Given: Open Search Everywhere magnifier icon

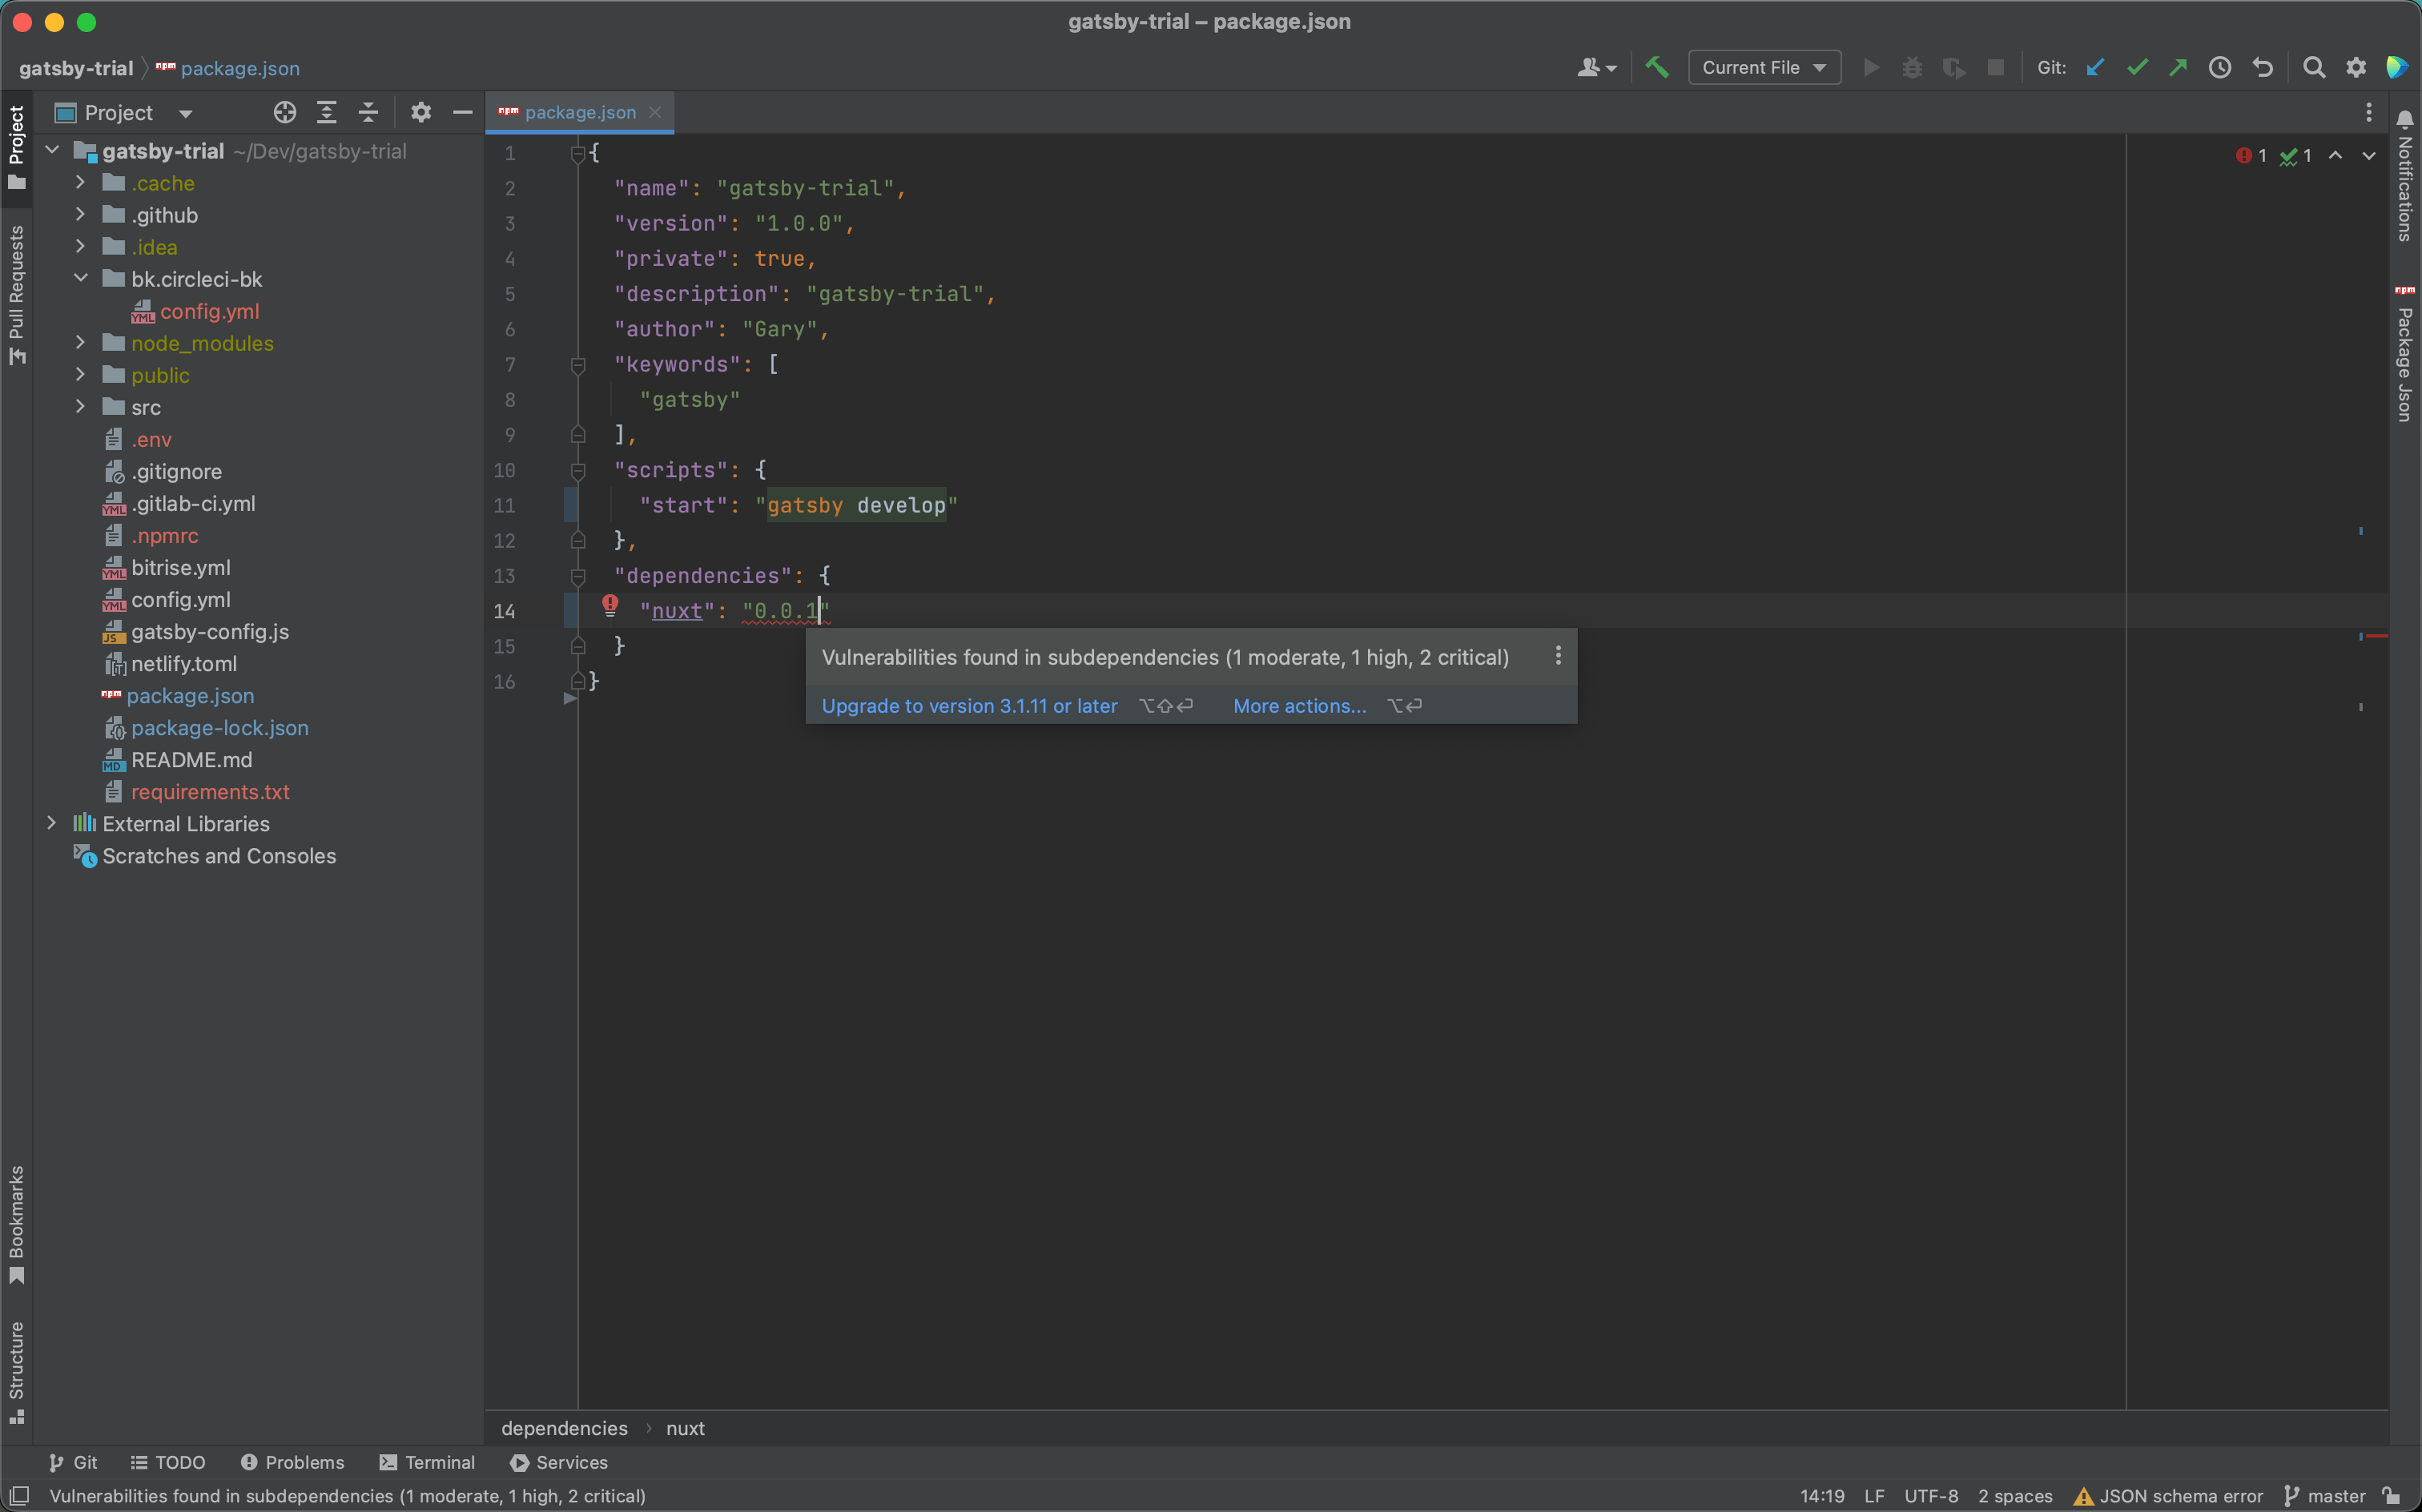Looking at the screenshot, I should pyautogui.click(x=2314, y=67).
